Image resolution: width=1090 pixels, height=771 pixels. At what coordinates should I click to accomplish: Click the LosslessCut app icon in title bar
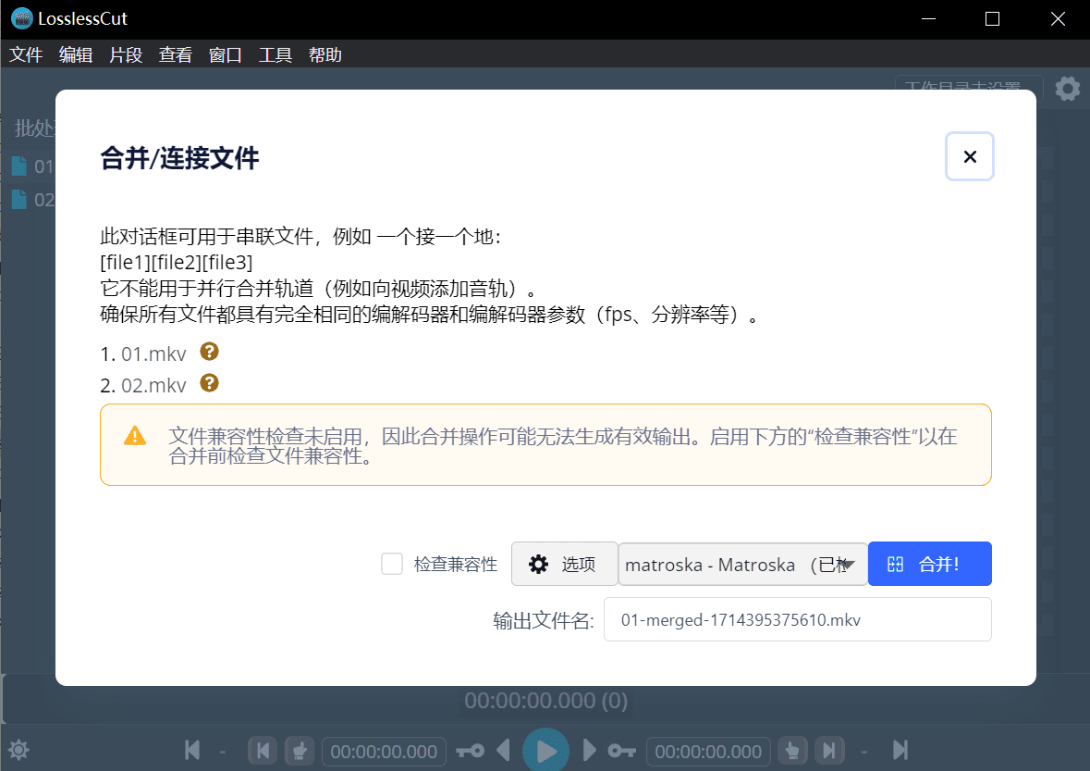[22, 18]
